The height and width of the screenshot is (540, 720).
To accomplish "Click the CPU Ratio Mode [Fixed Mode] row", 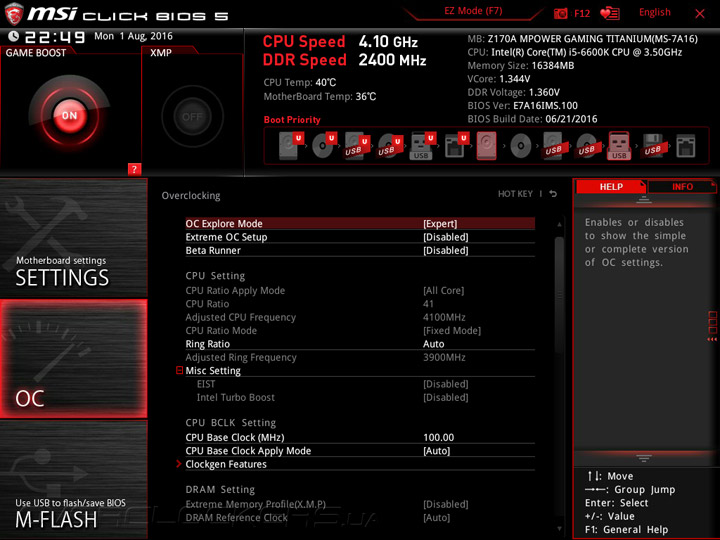I will [x=360, y=331].
